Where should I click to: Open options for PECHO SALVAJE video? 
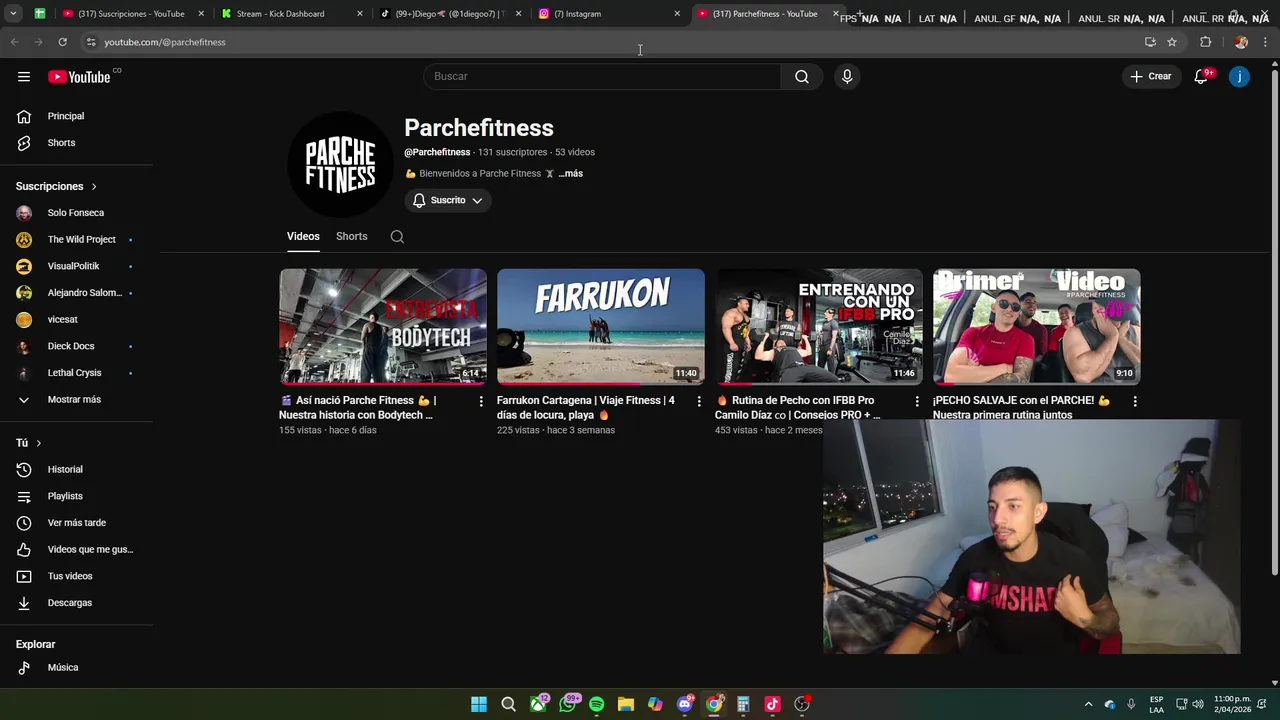tap(1135, 401)
